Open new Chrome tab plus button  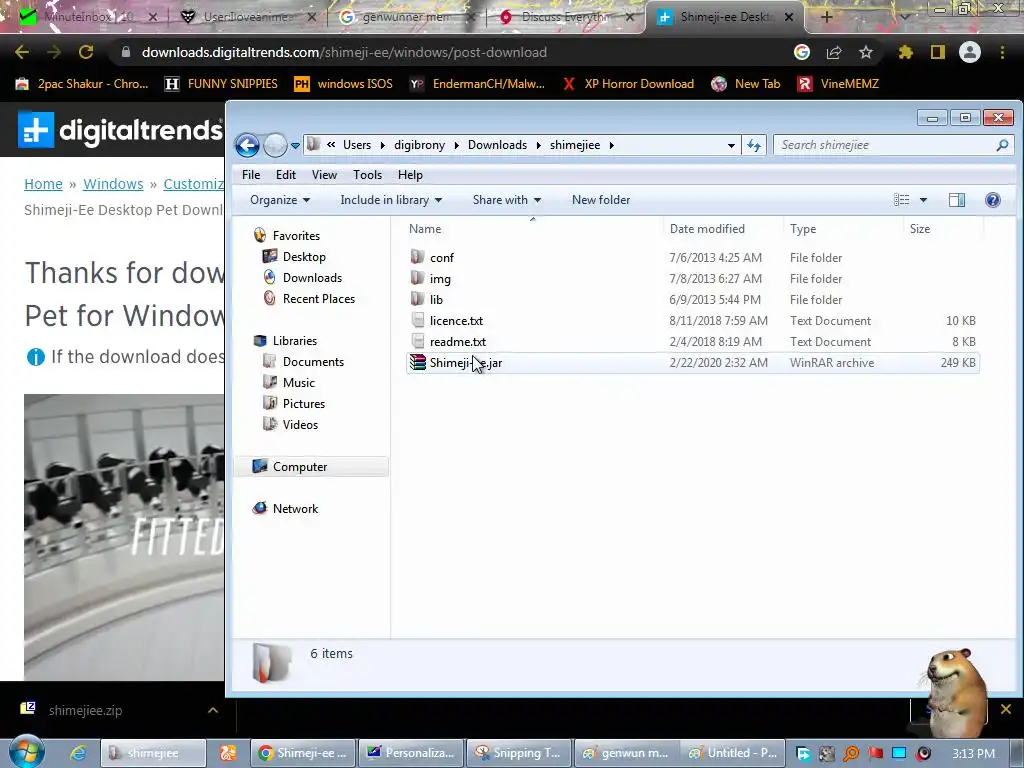pos(826,17)
